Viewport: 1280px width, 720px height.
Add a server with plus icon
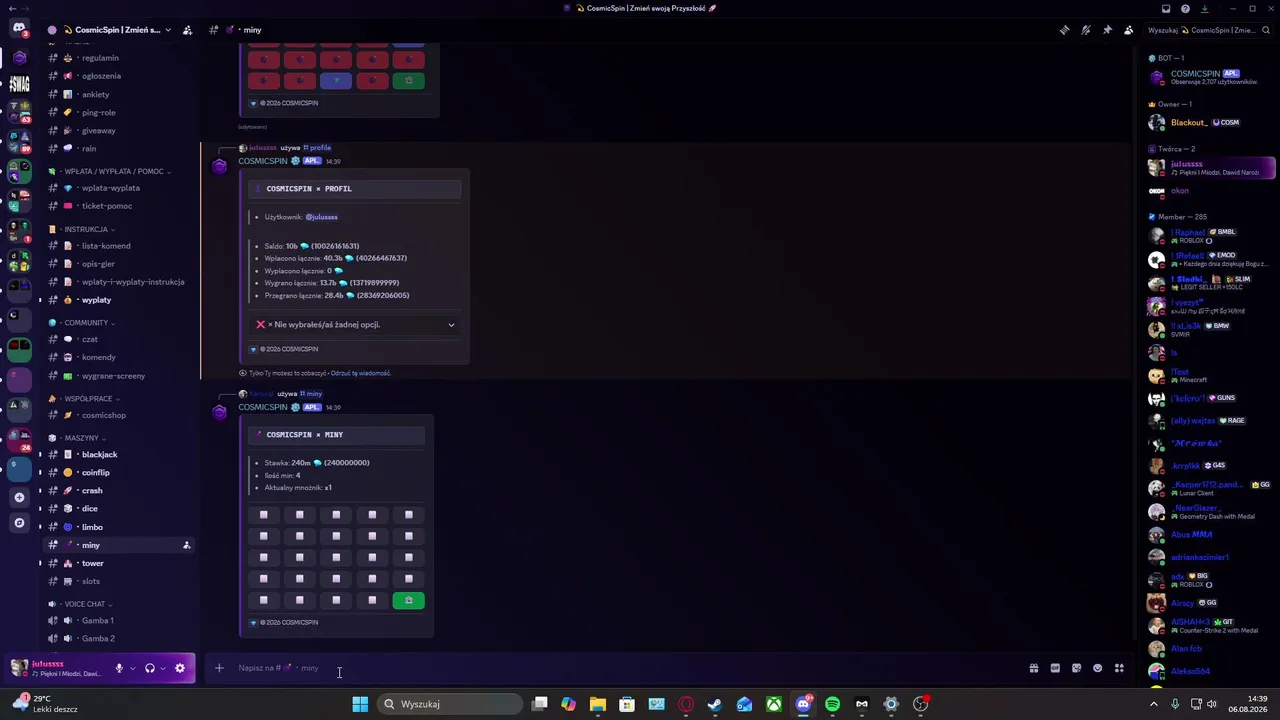19,497
